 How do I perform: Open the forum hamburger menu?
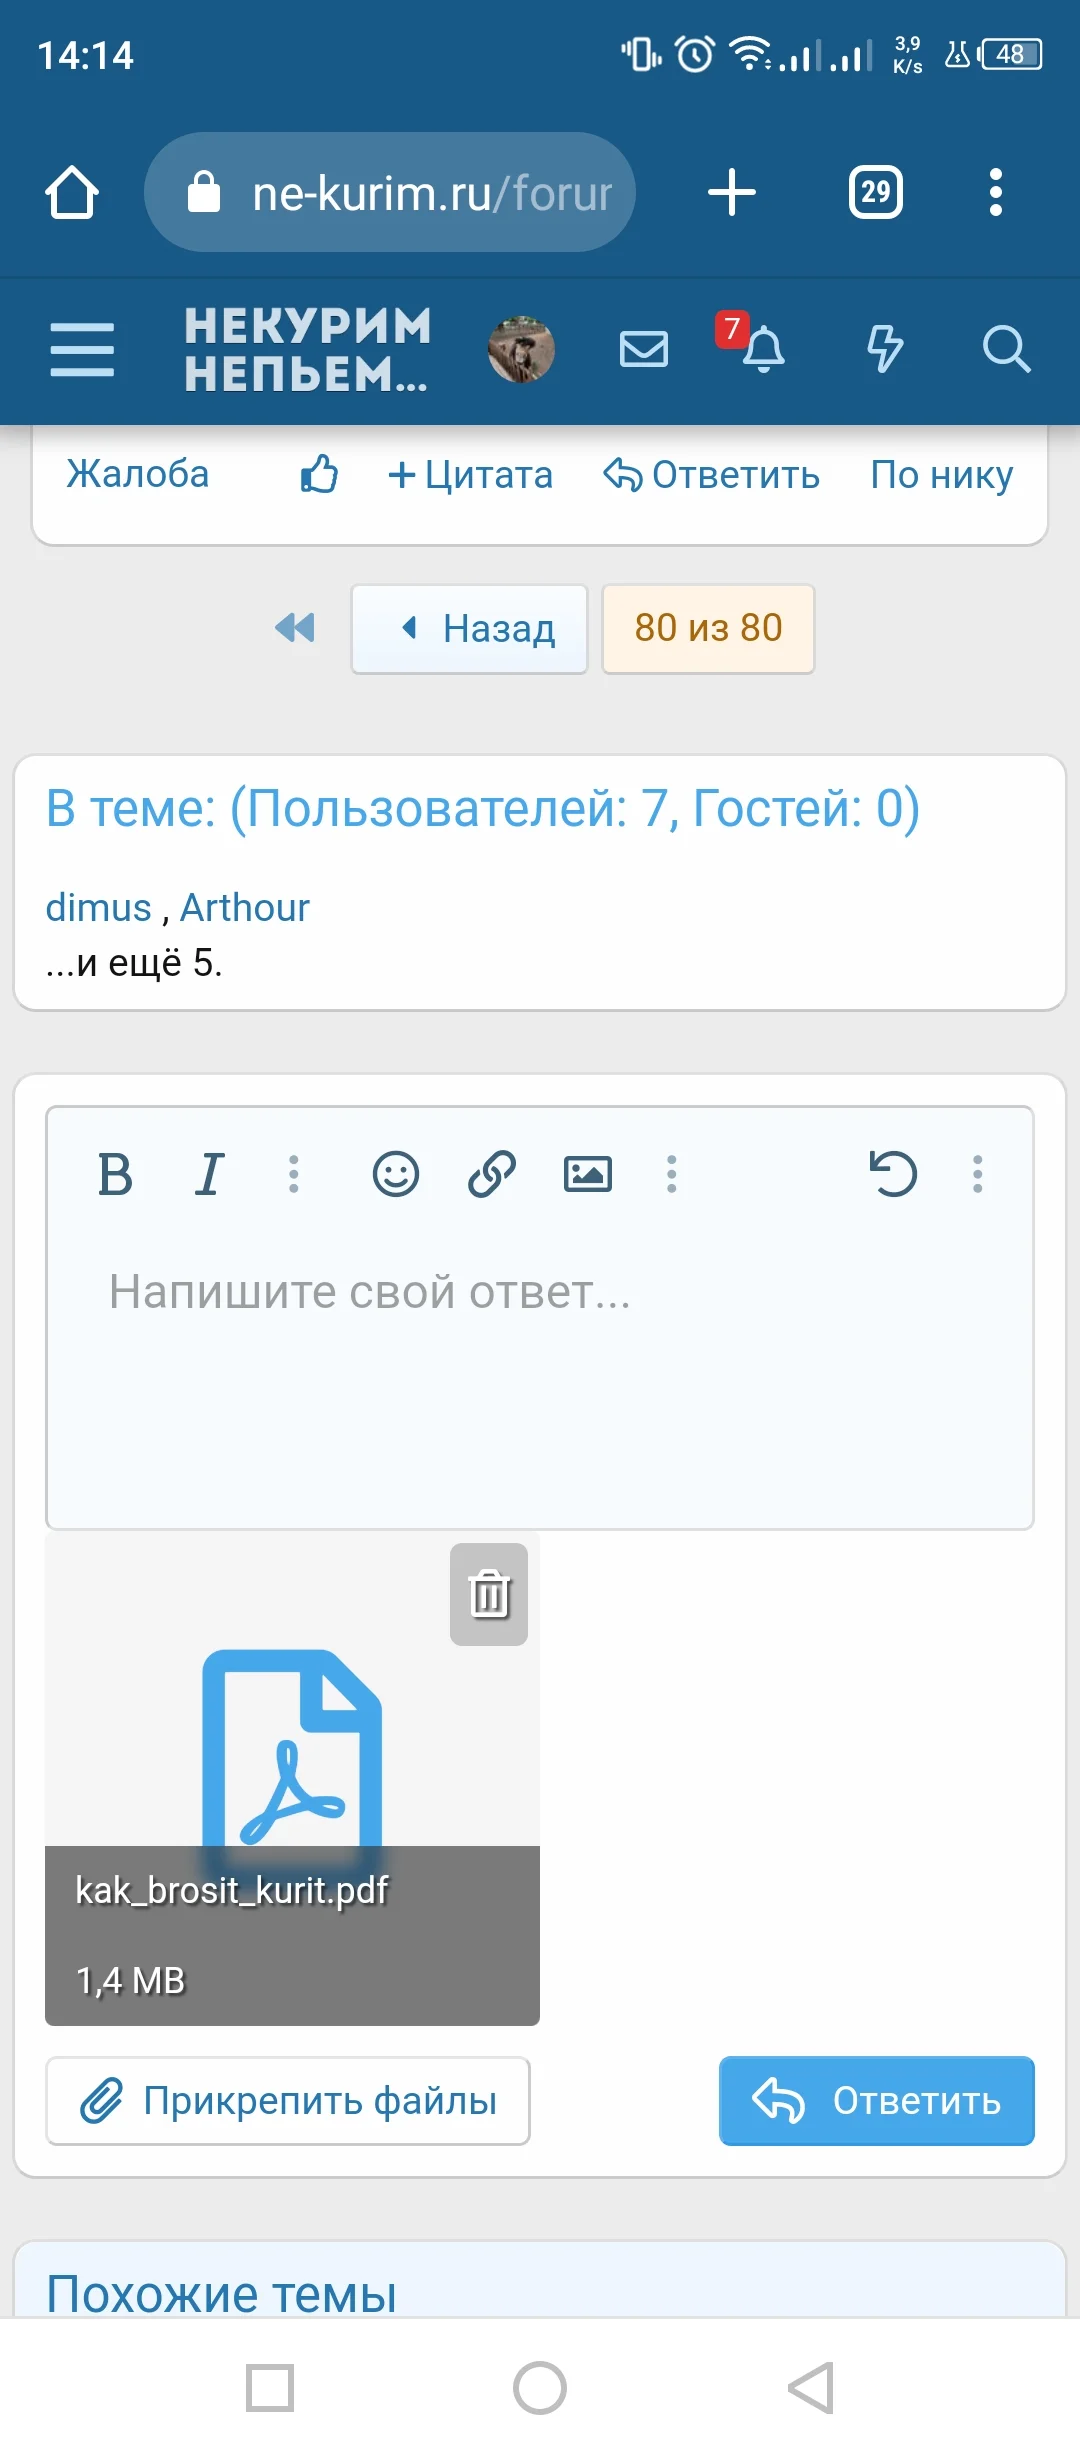pos(82,350)
